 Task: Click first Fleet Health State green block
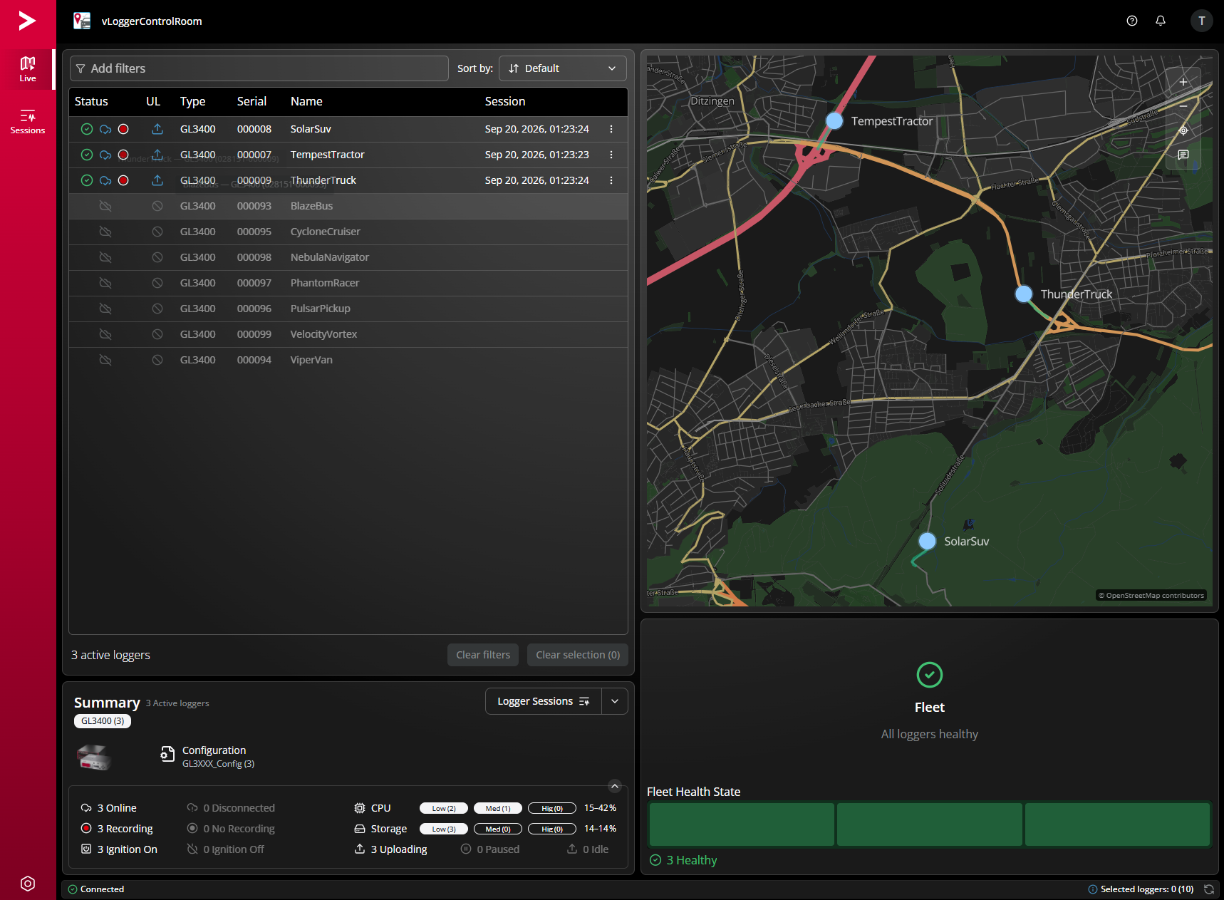coord(741,824)
